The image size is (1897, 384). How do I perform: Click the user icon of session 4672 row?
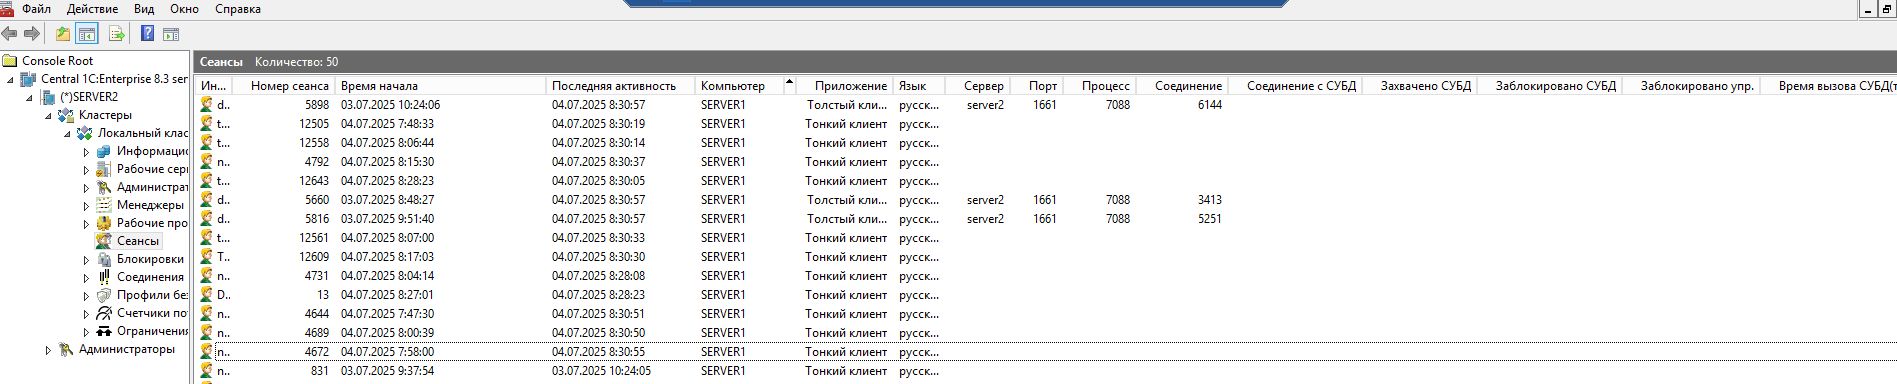[x=207, y=352]
